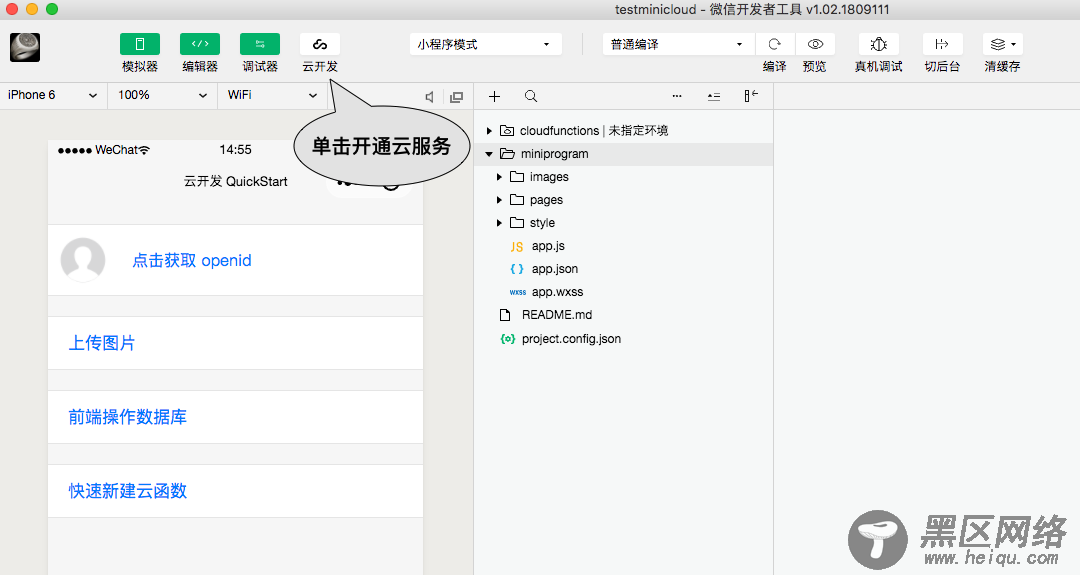The image size is (1080, 575).
Task: Click the 预览 preview eye icon
Action: 815,44
